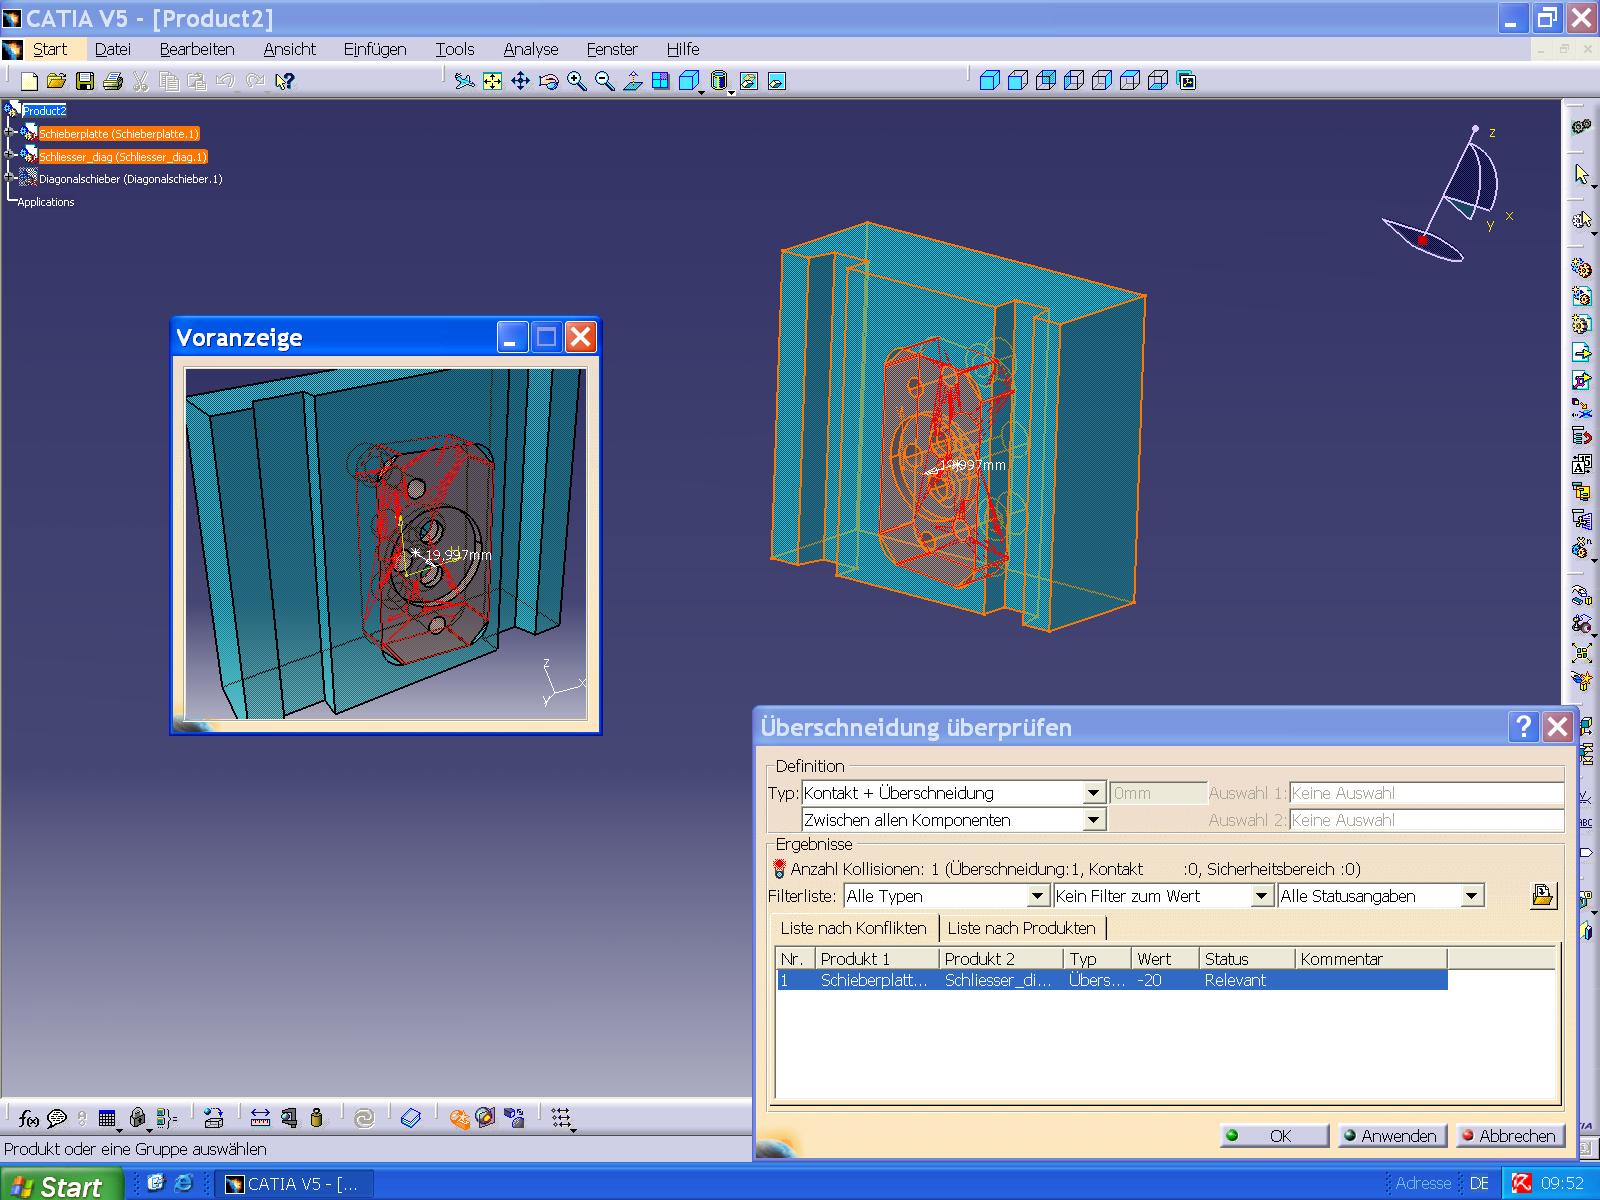Click the Hide/Show icon in the view toolbar
Image resolution: width=1600 pixels, height=1200 pixels.
pos(749,81)
